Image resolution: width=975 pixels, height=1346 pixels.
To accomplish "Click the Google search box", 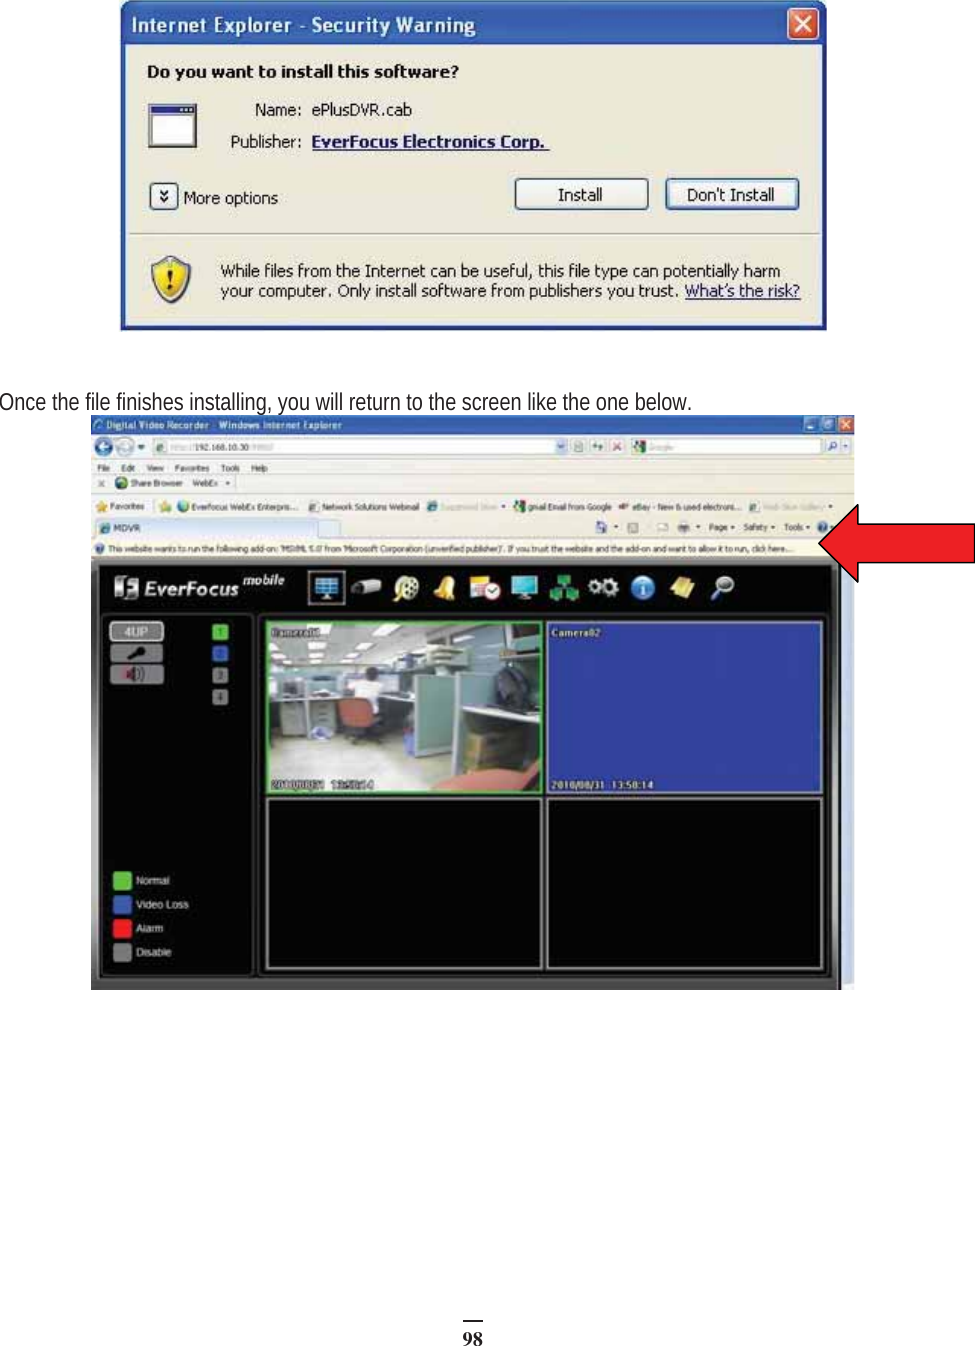I will (x=727, y=447).
